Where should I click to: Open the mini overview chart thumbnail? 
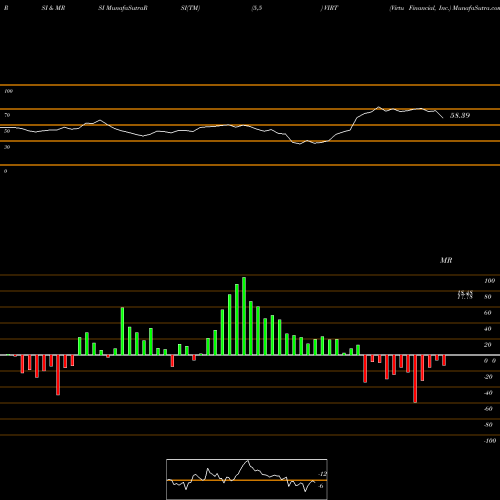point(247,479)
